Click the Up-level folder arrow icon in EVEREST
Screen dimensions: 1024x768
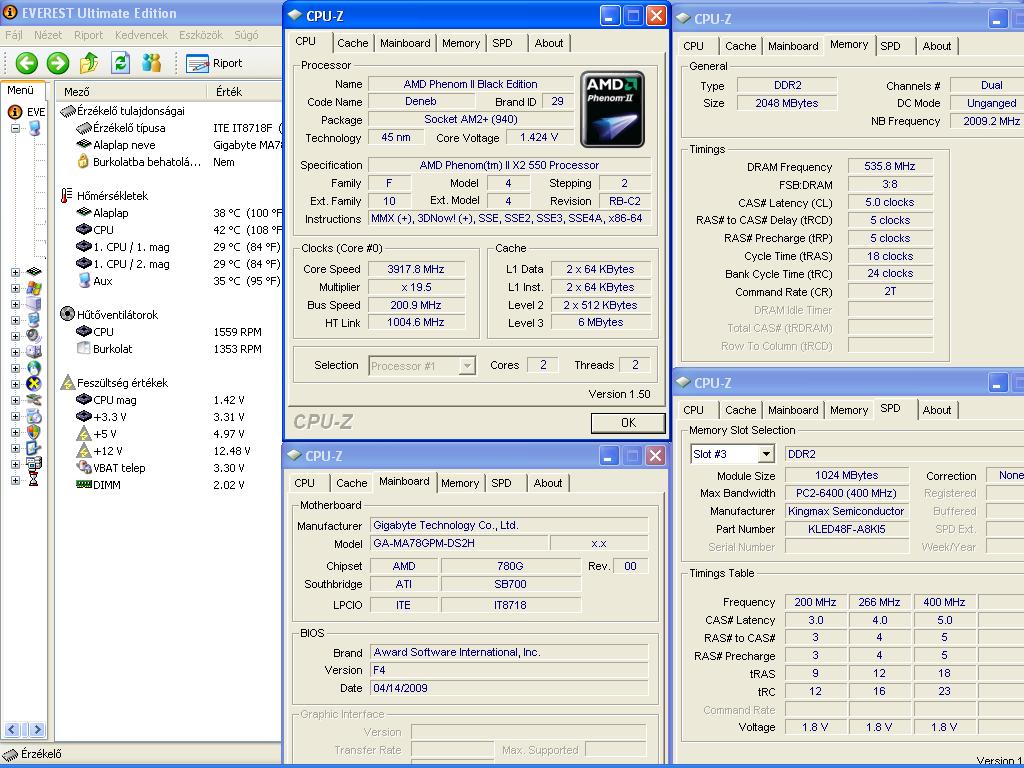click(89, 63)
